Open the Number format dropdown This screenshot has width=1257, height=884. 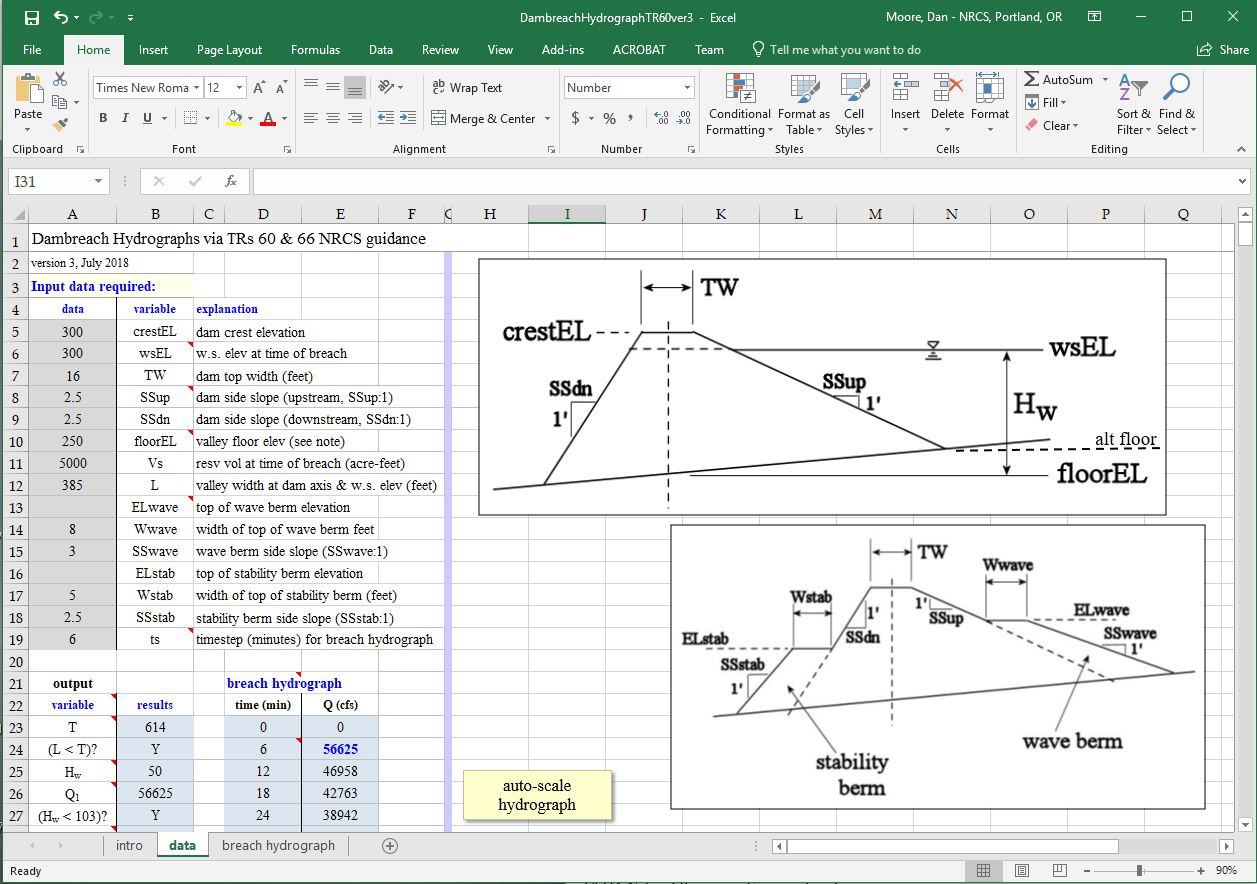[x=687, y=88]
